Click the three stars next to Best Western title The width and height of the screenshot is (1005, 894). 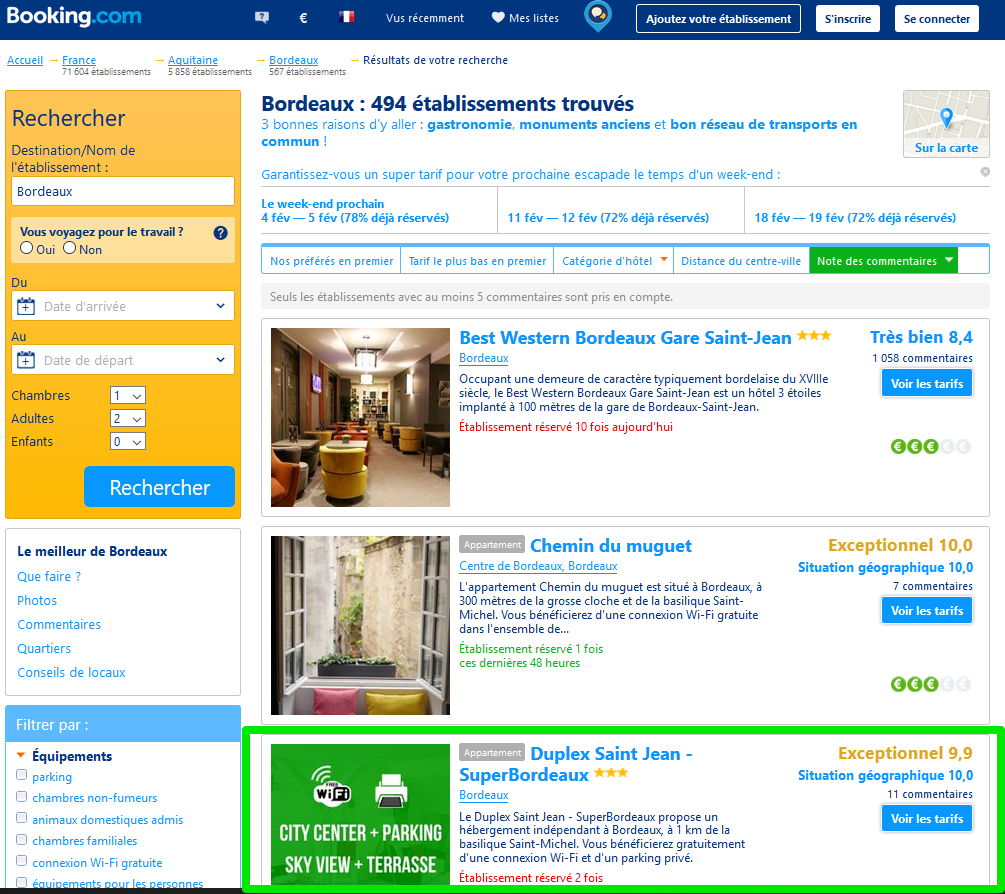click(814, 336)
